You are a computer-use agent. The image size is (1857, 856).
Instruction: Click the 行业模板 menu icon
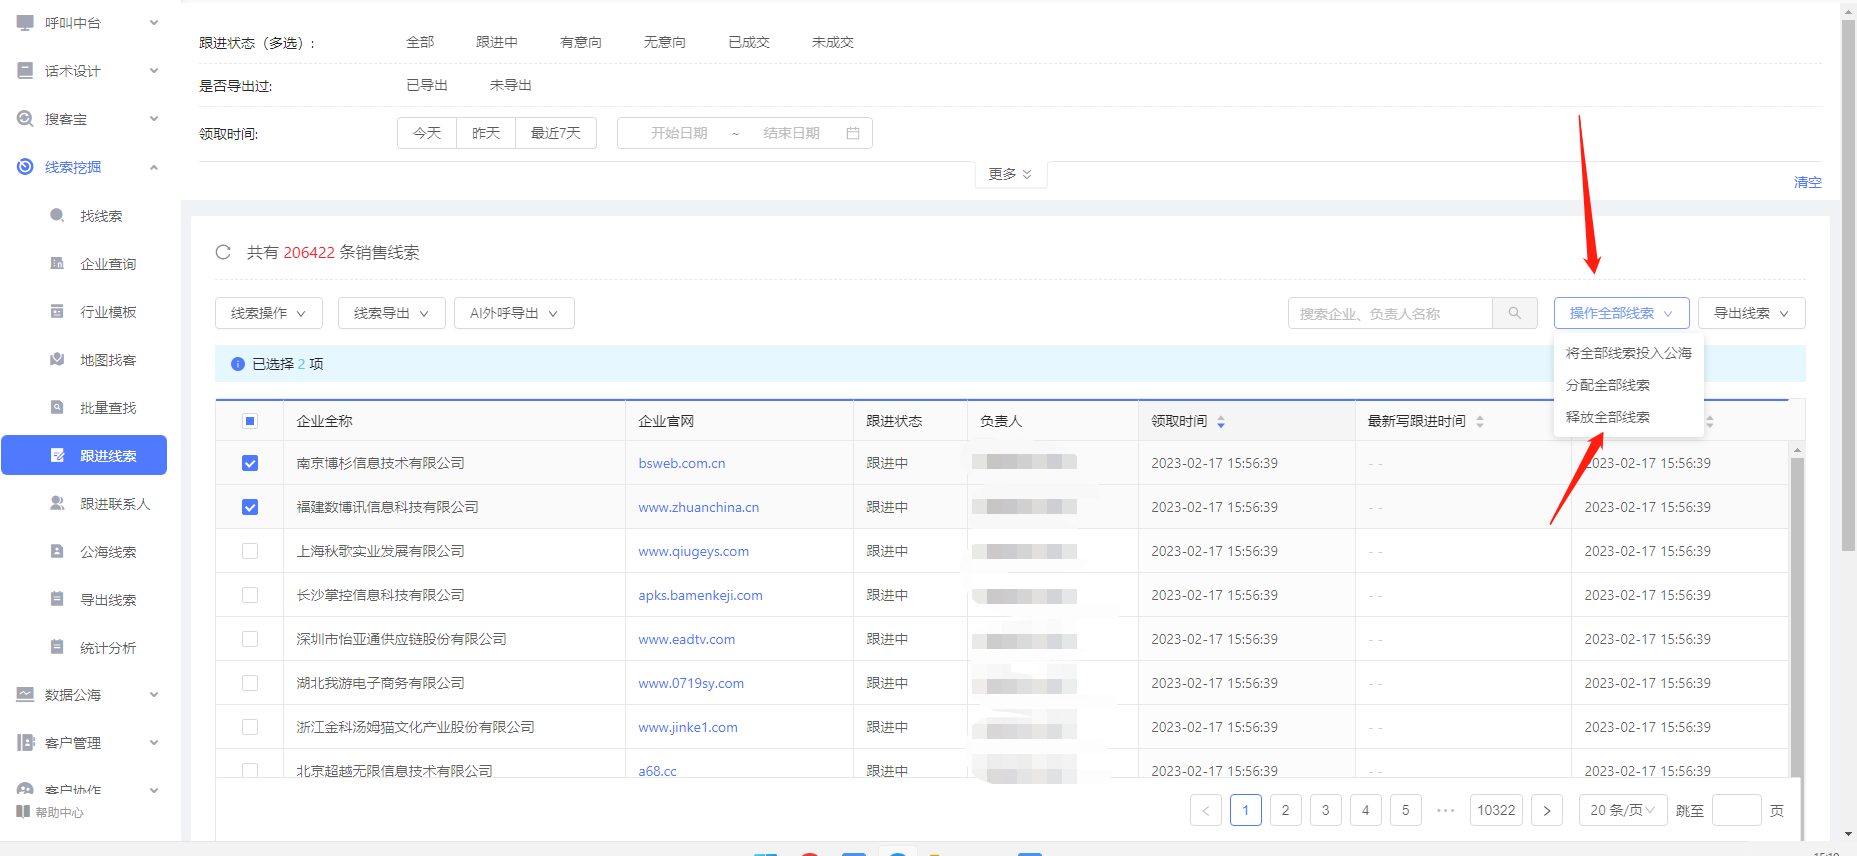point(57,311)
